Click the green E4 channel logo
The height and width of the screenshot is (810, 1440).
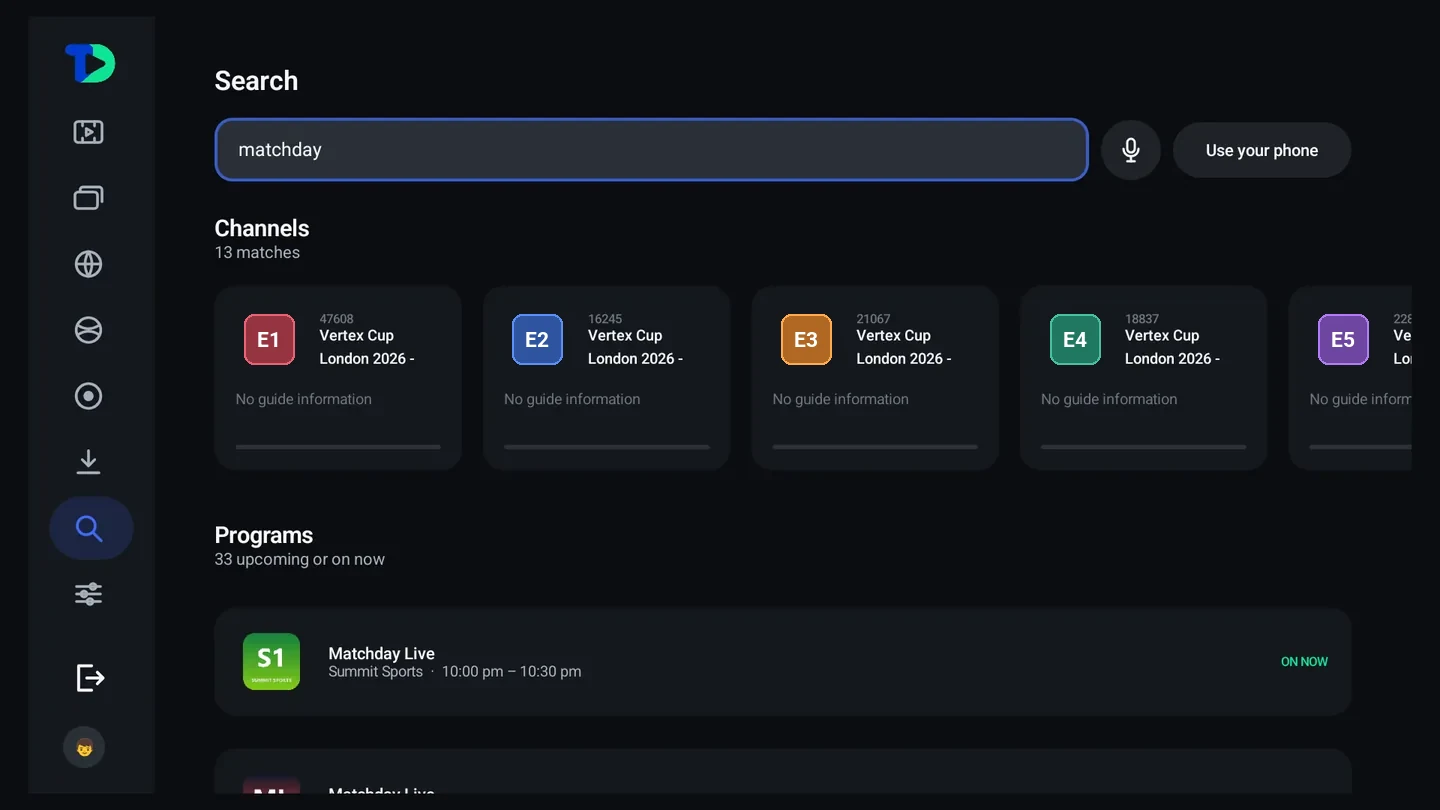point(1075,340)
